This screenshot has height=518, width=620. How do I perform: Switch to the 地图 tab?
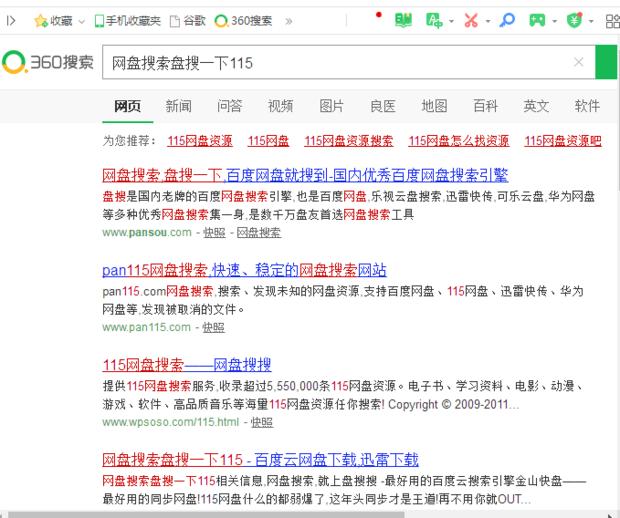[x=434, y=106]
